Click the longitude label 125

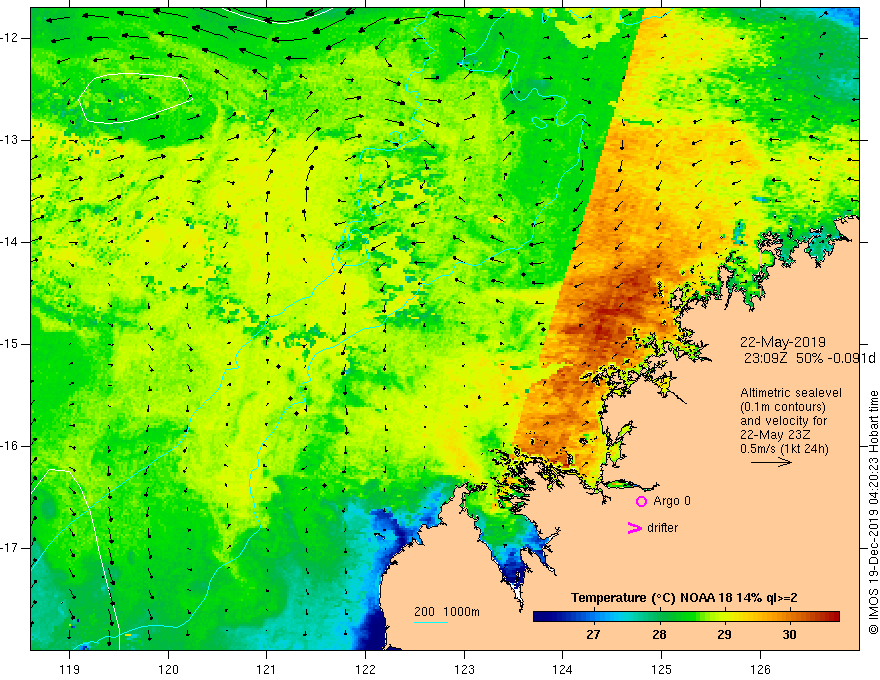click(661, 669)
